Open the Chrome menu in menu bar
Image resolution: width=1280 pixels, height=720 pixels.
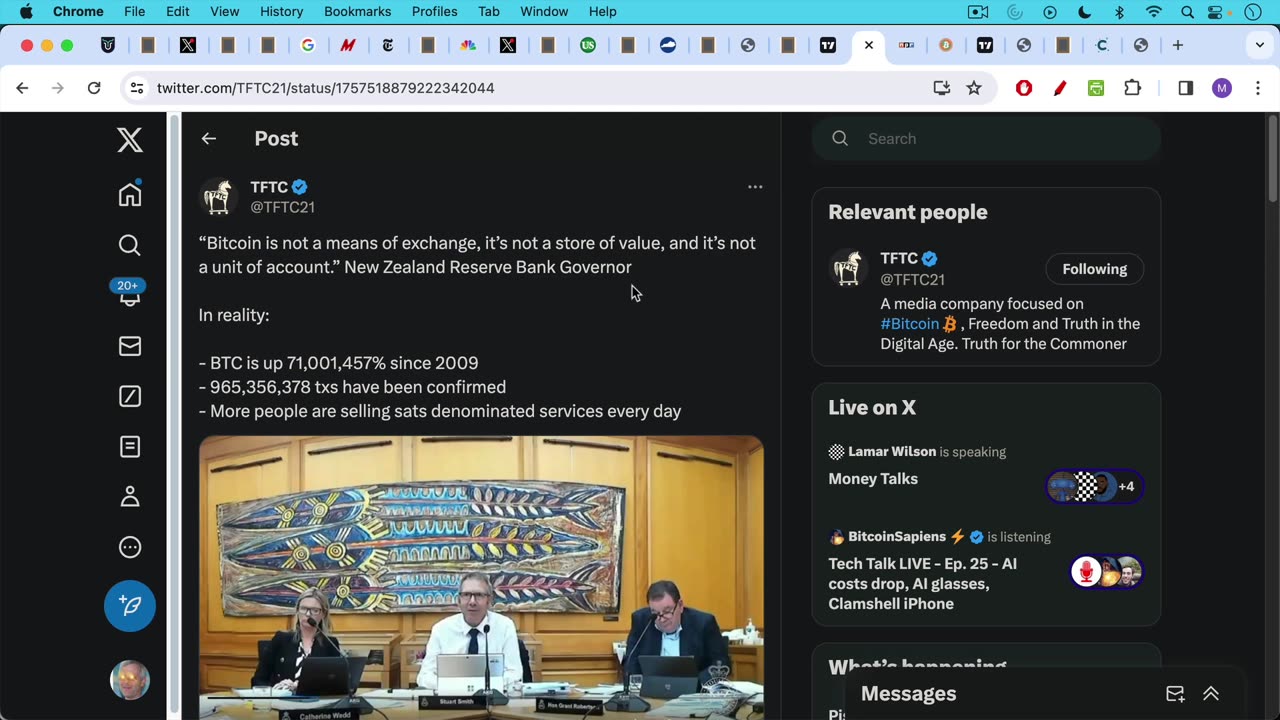pyautogui.click(x=78, y=12)
